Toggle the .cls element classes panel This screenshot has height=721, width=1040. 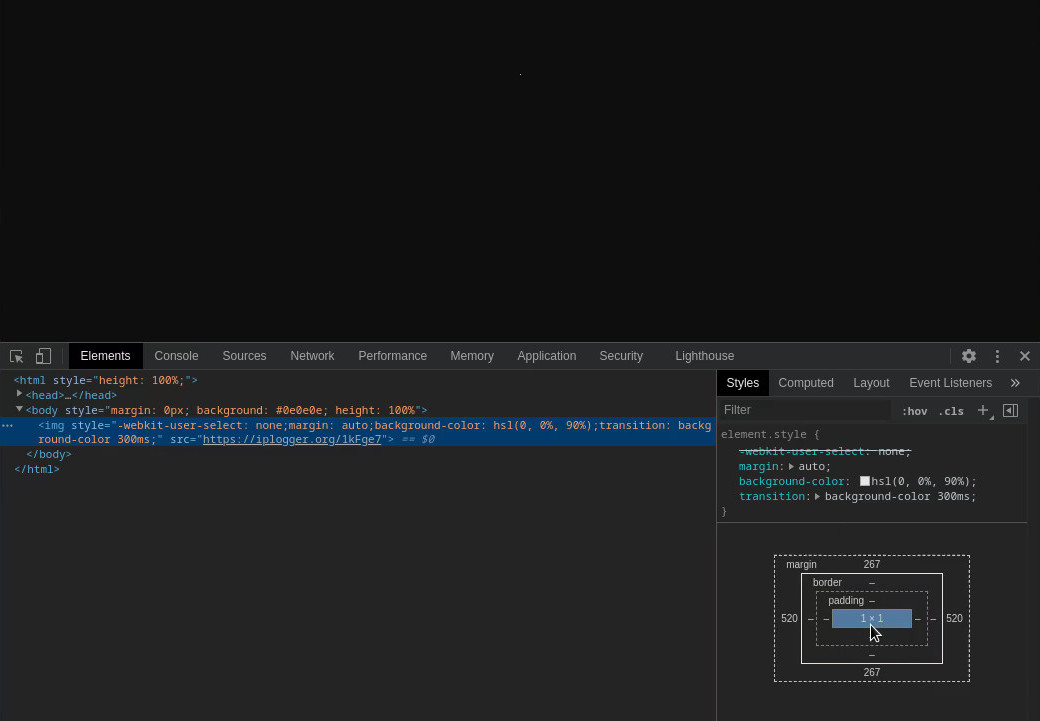tap(950, 411)
